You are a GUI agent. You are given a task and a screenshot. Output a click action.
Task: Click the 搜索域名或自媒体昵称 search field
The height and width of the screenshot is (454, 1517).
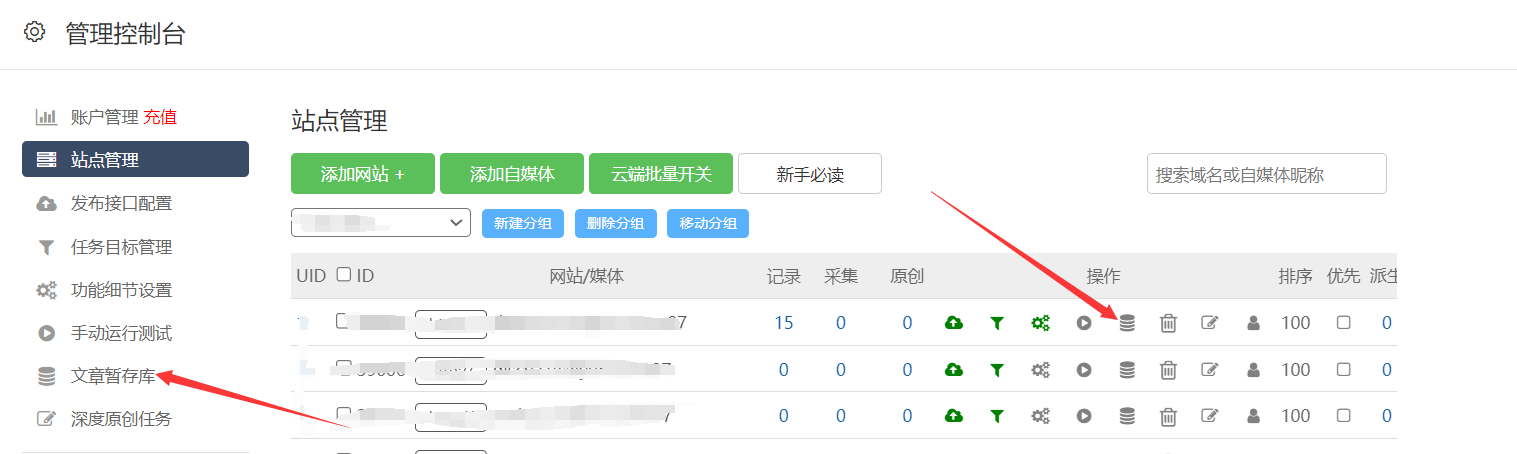click(1266, 174)
